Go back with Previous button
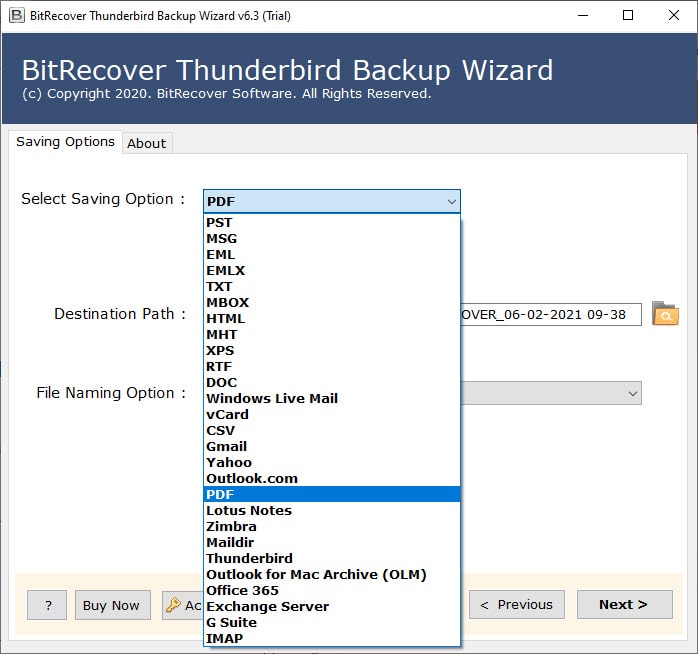698x654 pixels. pos(517,605)
